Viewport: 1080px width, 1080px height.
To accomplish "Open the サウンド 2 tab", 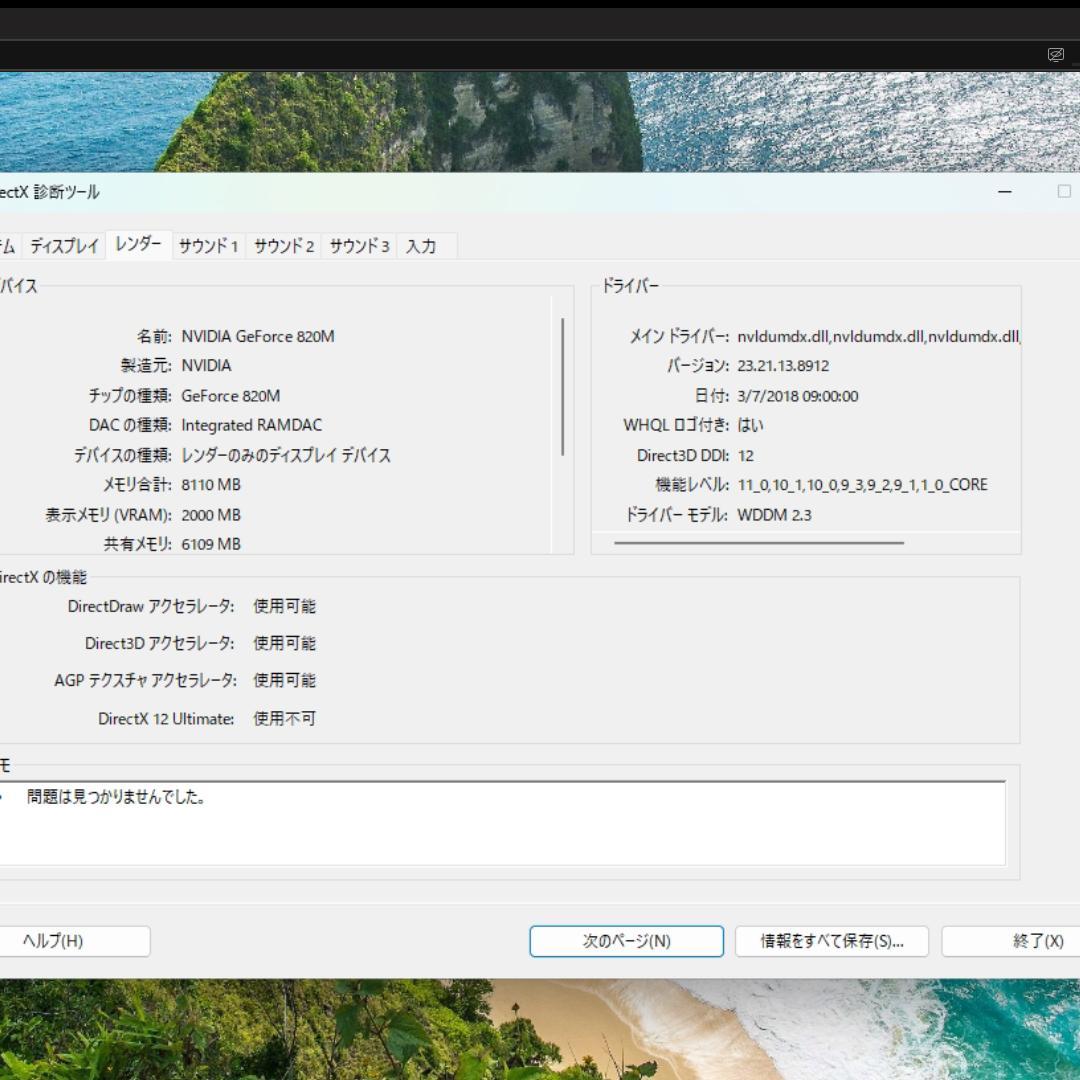I will 283,246.
